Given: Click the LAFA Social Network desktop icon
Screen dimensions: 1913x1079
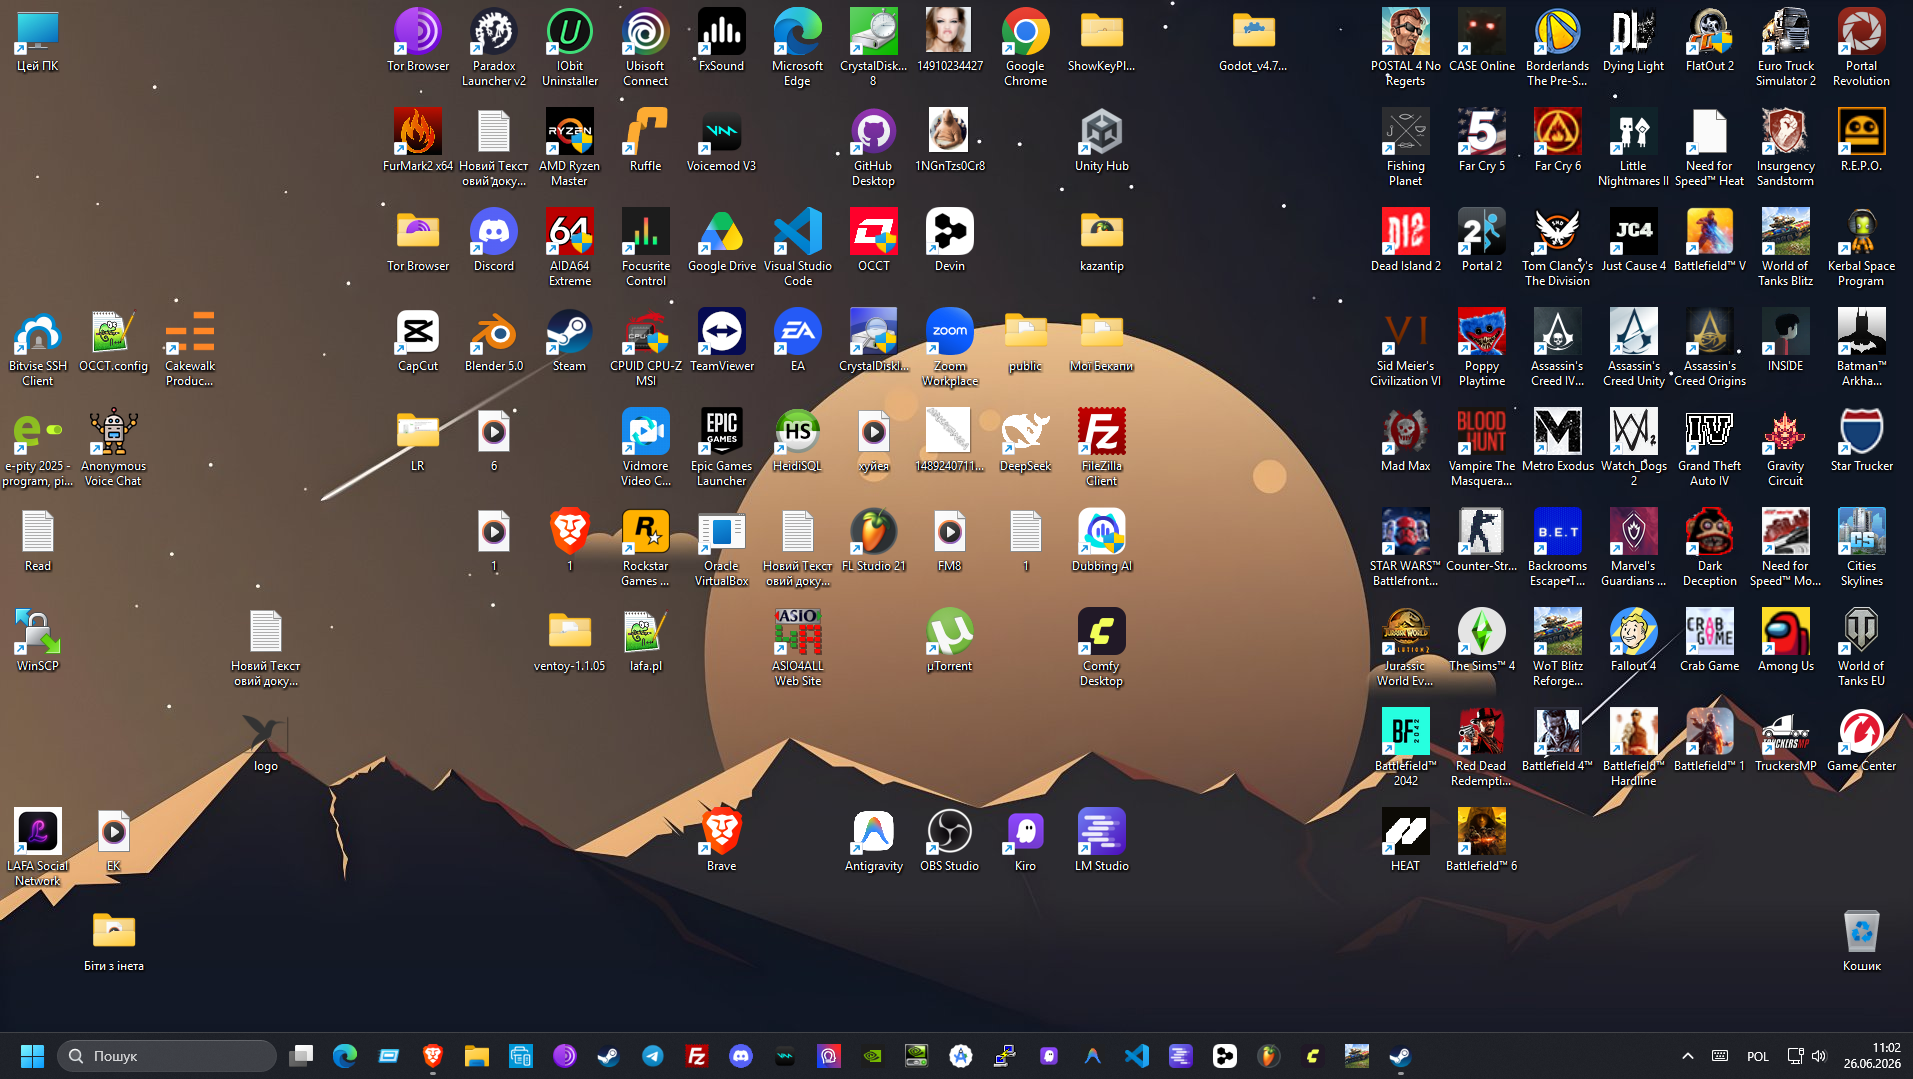Looking at the screenshot, I should [38, 847].
